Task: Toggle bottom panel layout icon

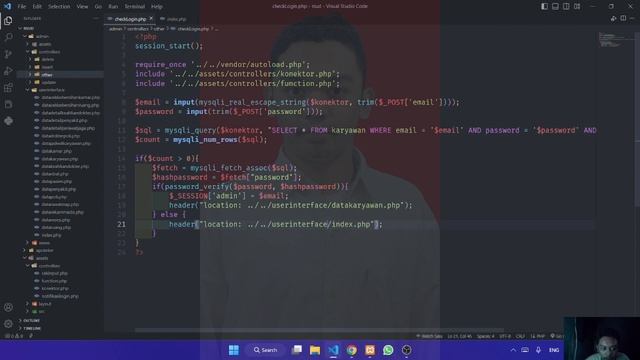Action: (x=555, y=6)
